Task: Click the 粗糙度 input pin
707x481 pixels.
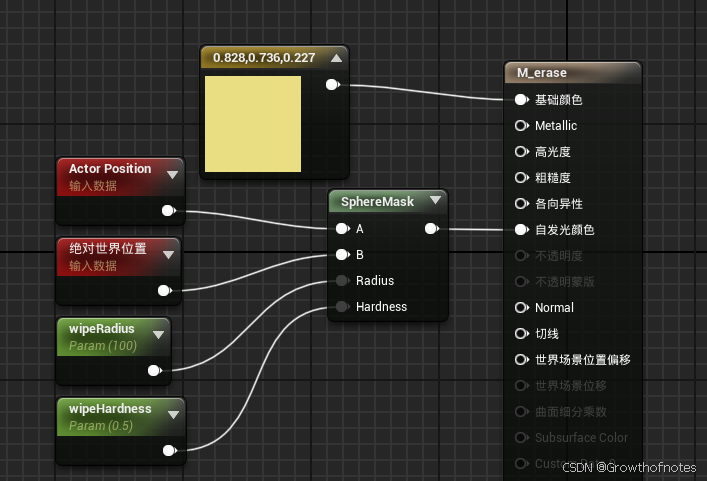Action: point(522,178)
